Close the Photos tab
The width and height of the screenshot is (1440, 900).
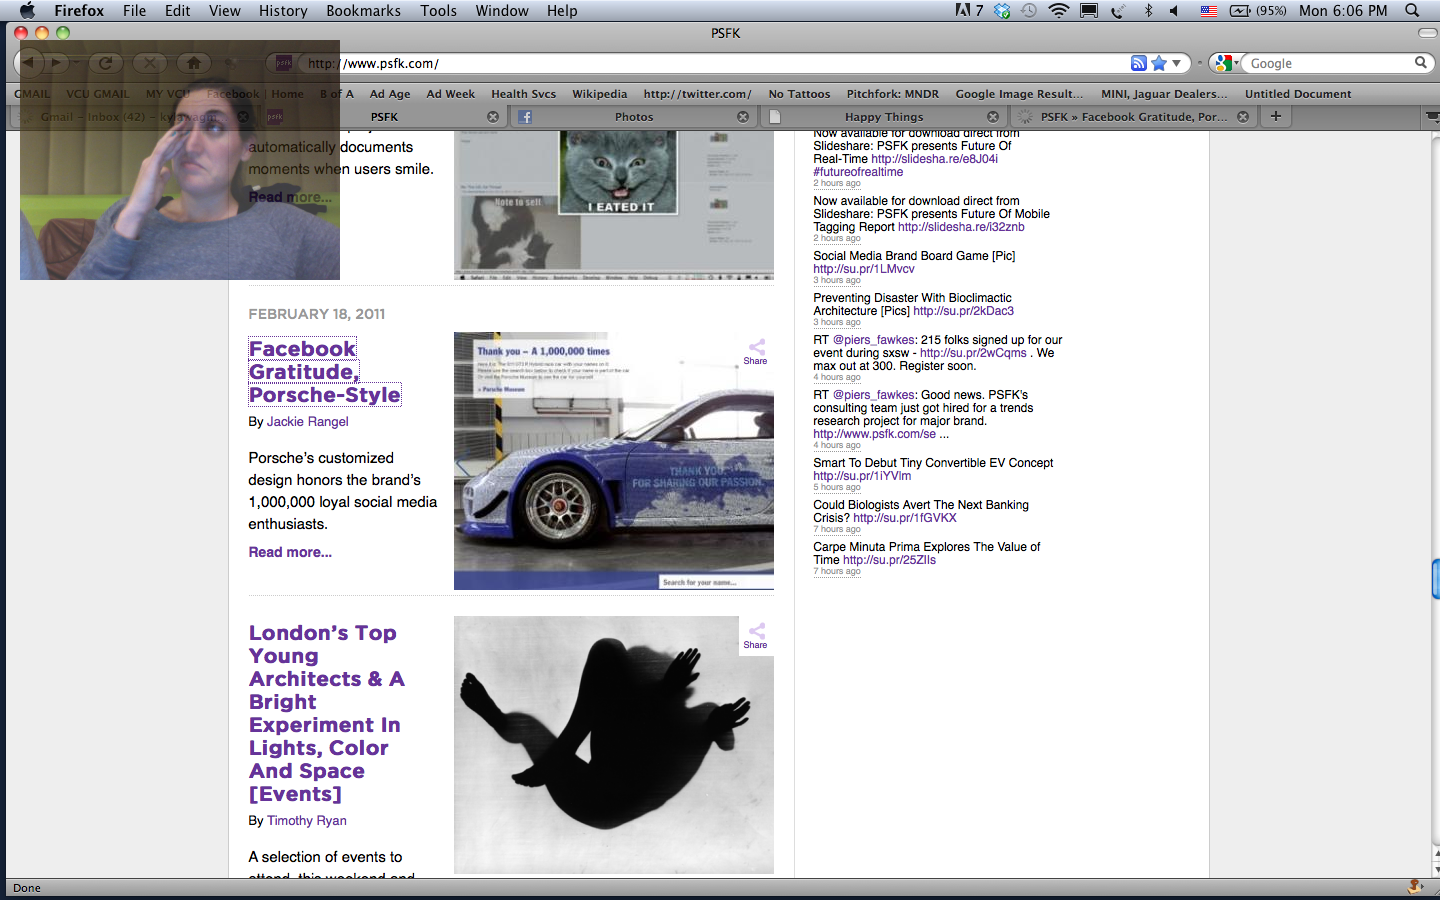(x=743, y=117)
